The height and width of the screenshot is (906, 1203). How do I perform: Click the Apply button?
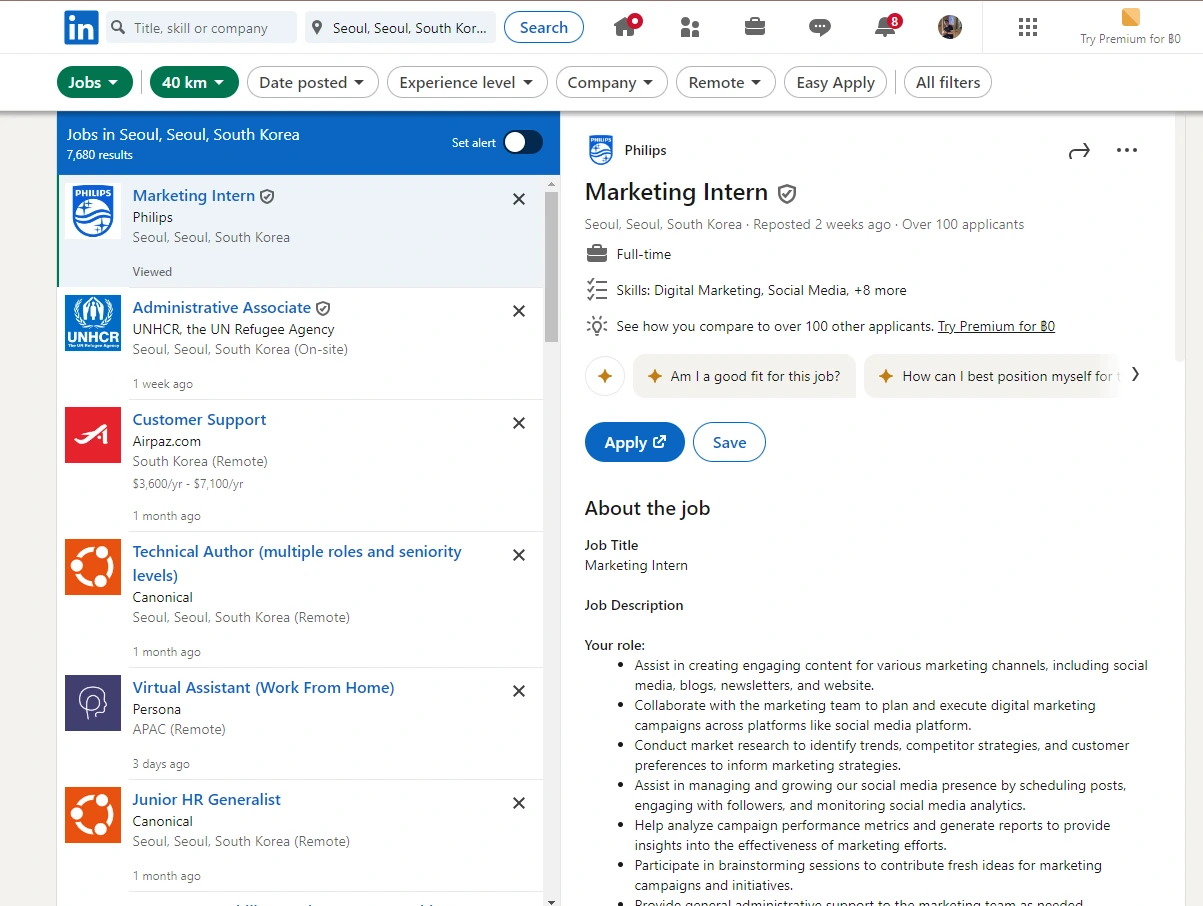[635, 442]
